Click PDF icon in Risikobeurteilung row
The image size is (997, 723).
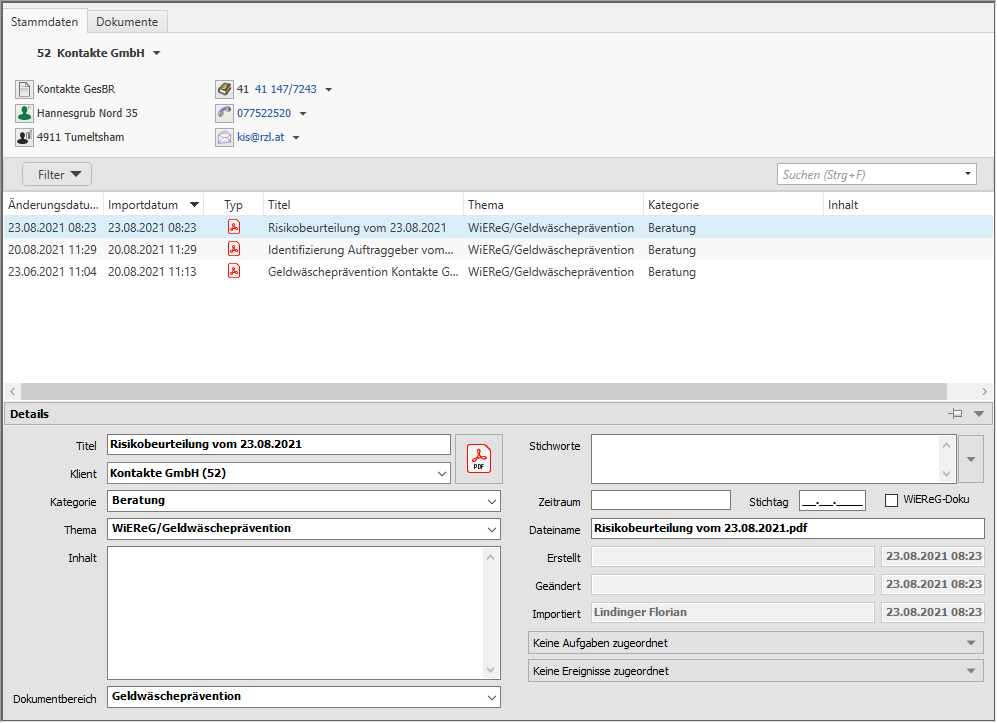234,227
